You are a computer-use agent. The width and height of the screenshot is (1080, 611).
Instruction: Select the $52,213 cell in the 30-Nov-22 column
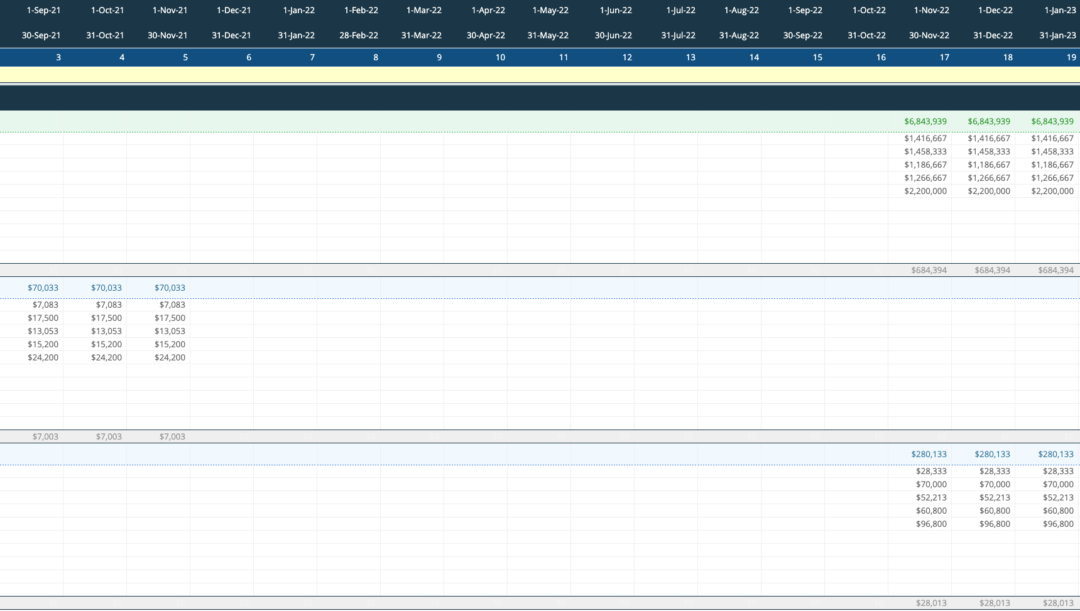pos(931,498)
